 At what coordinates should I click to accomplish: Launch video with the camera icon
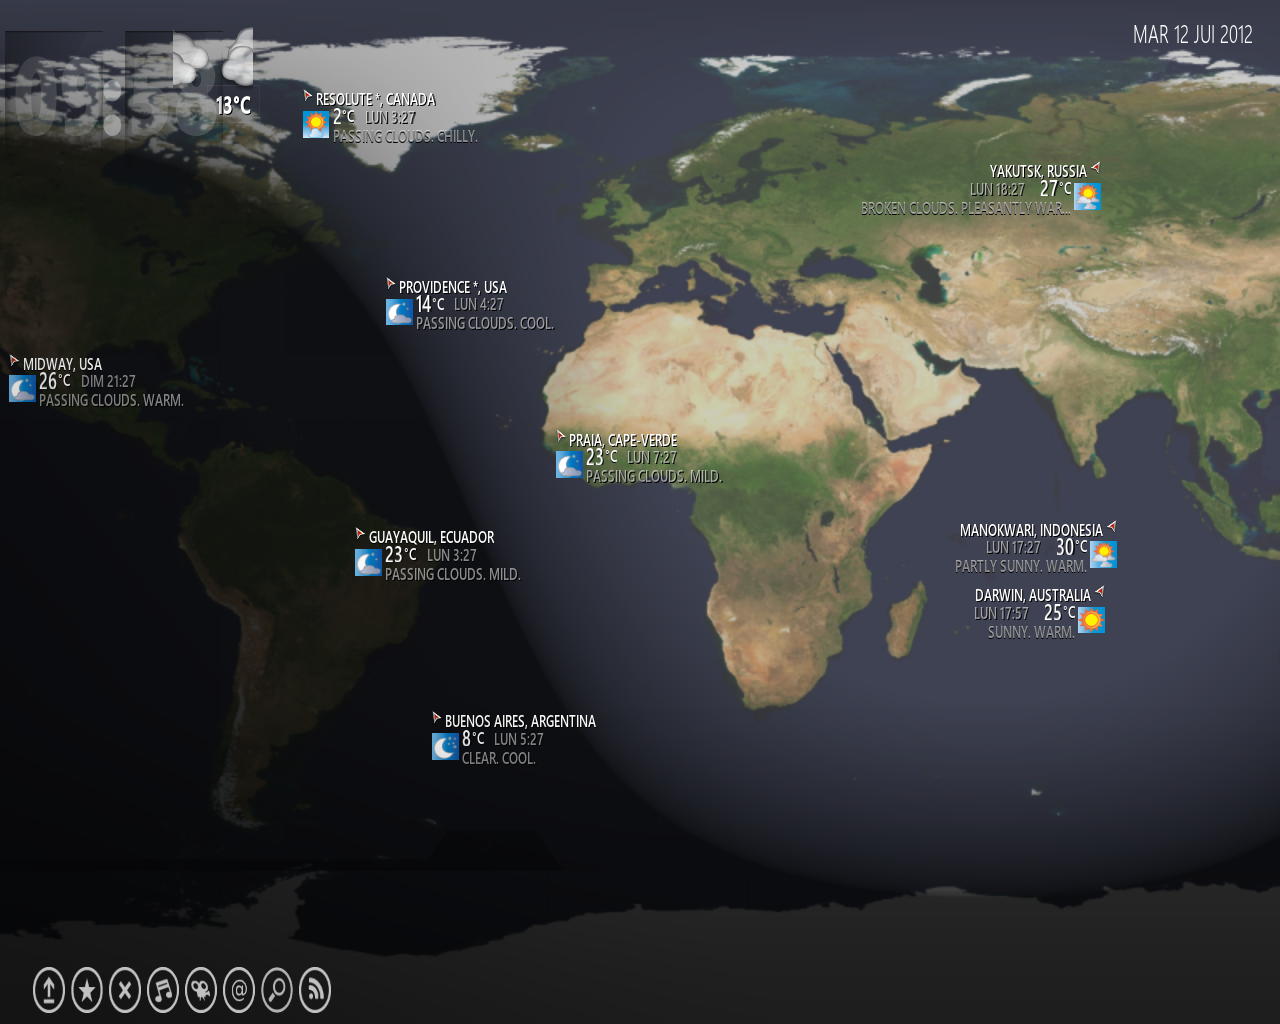[201, 990]
